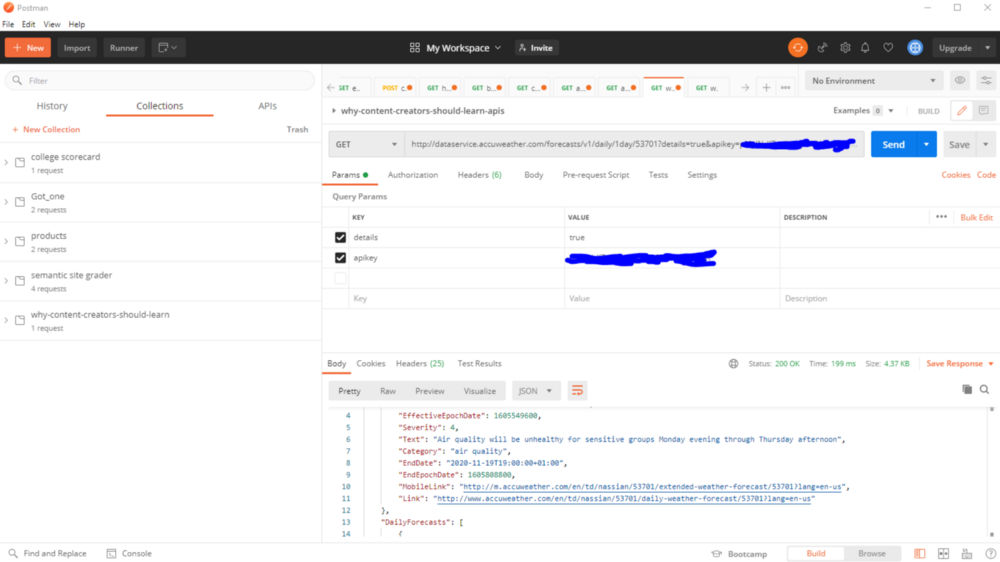This screenshot has width=1000, height=562.
Task: Expand the semantic site grader collection
Action: click(6, 281)
